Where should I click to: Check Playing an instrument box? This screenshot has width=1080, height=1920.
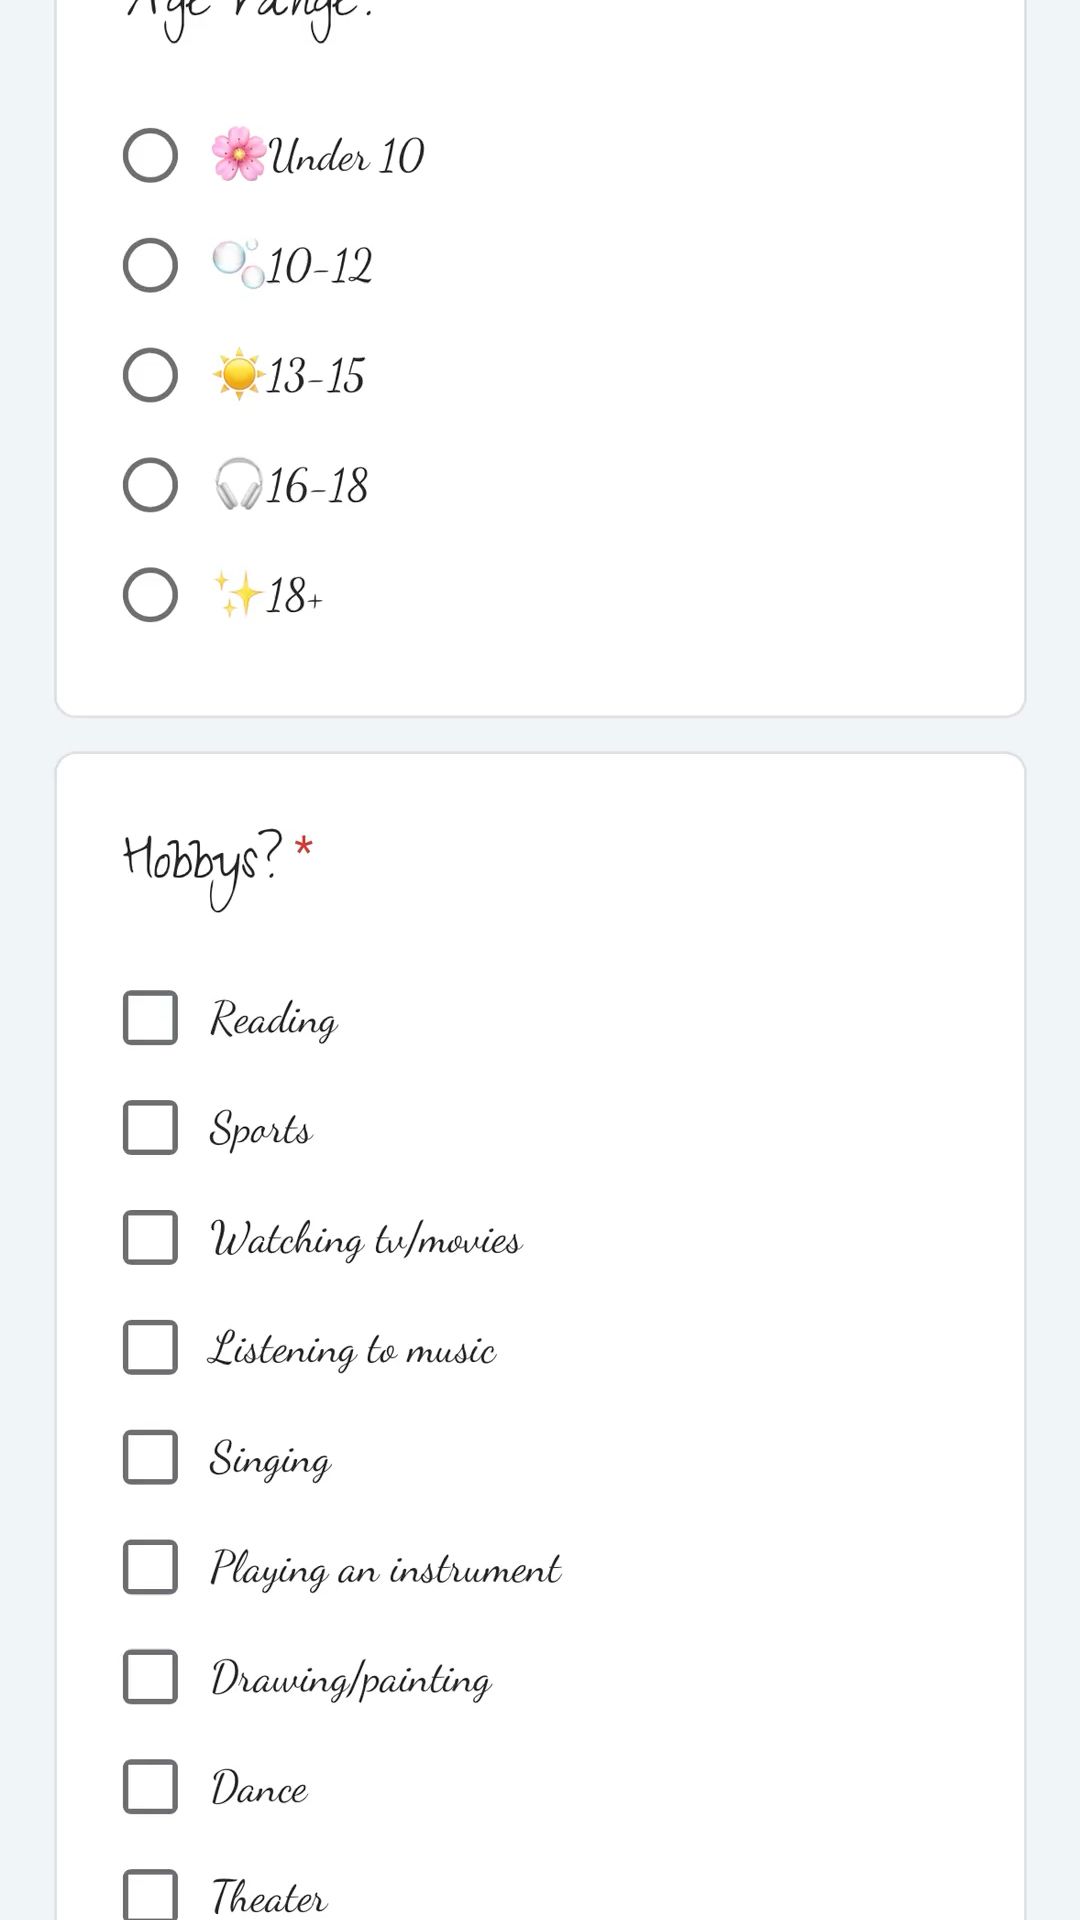150,1567
